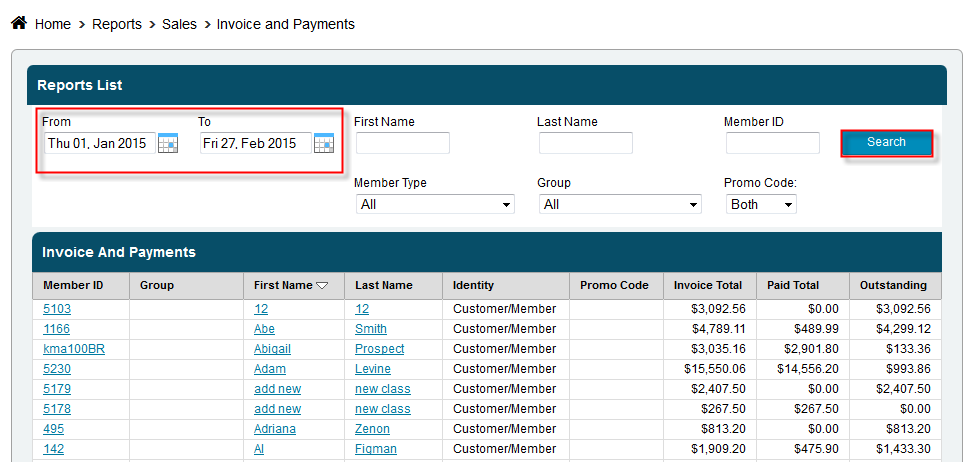Sort by Invoice Total column header
This screenshot has width=967, height=462.
click(708, 286)
